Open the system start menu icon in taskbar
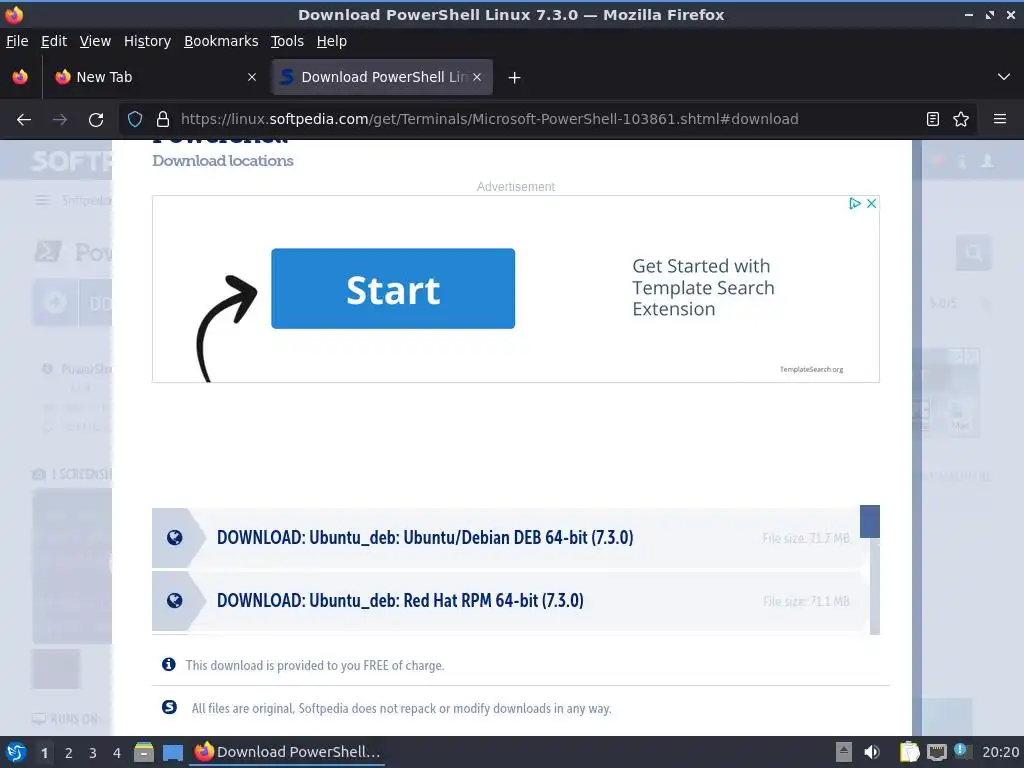 16,752
